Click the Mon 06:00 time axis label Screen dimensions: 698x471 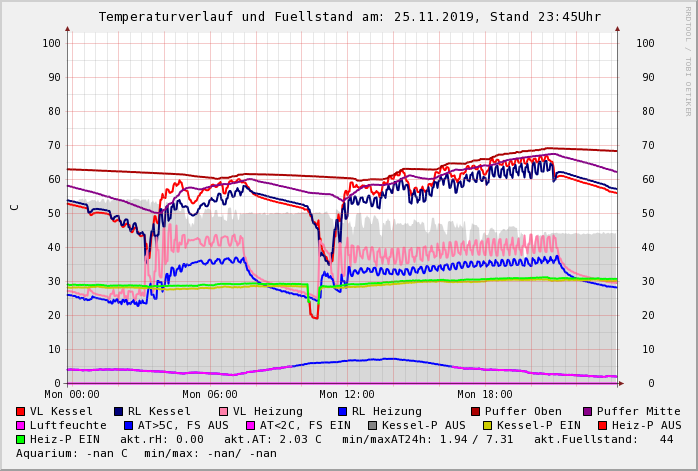210,395
